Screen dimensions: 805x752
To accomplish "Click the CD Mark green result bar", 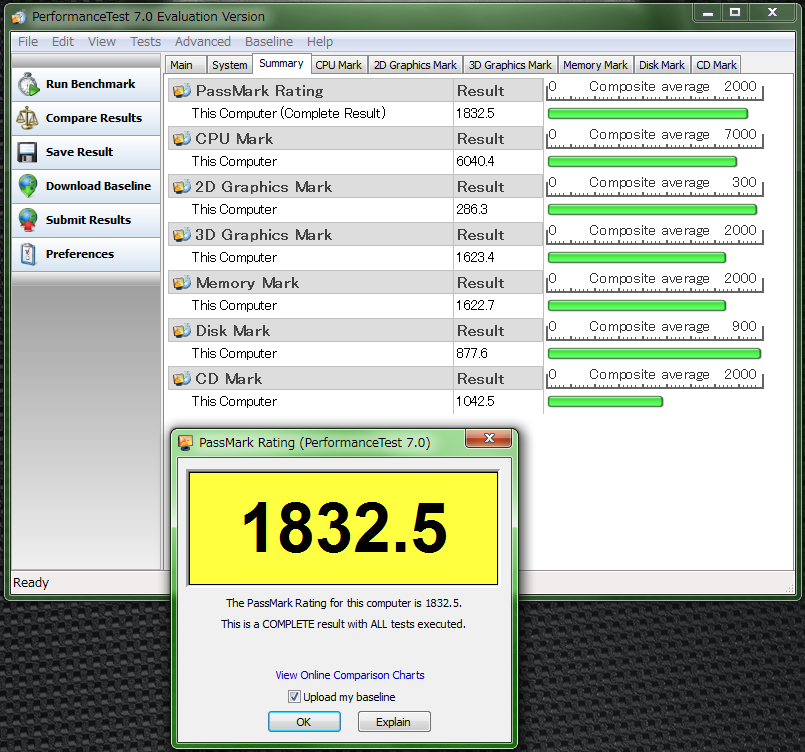I will point(605,401).
